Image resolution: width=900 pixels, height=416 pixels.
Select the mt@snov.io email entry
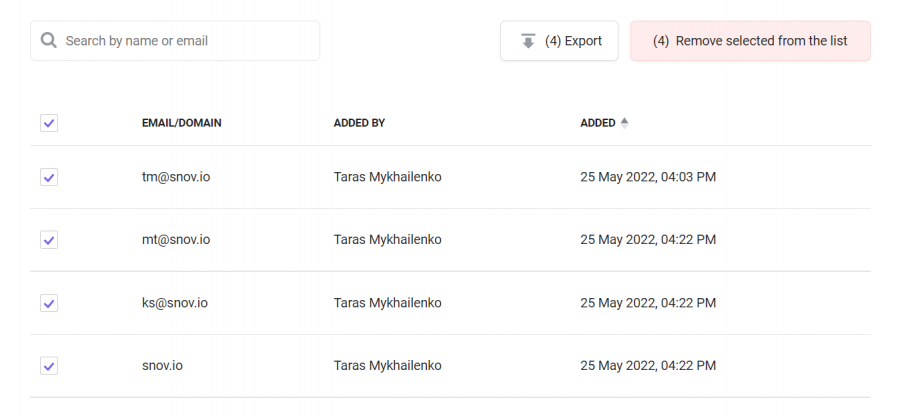coord(176,239)
